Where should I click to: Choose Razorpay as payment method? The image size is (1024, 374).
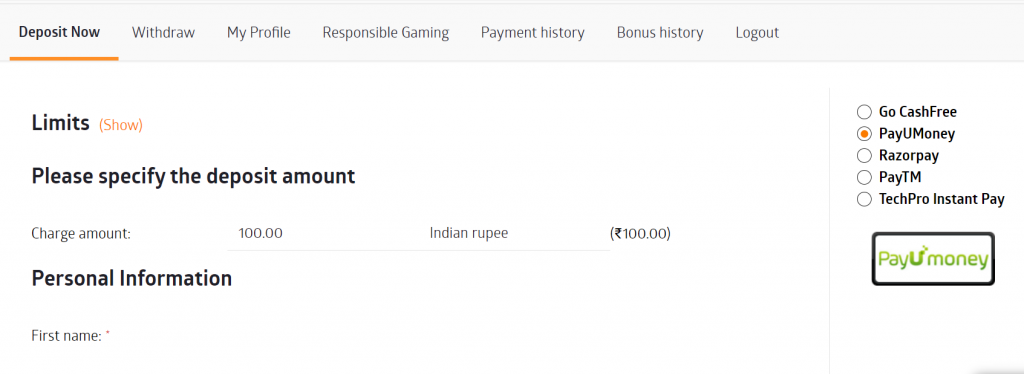coord(864,155)
